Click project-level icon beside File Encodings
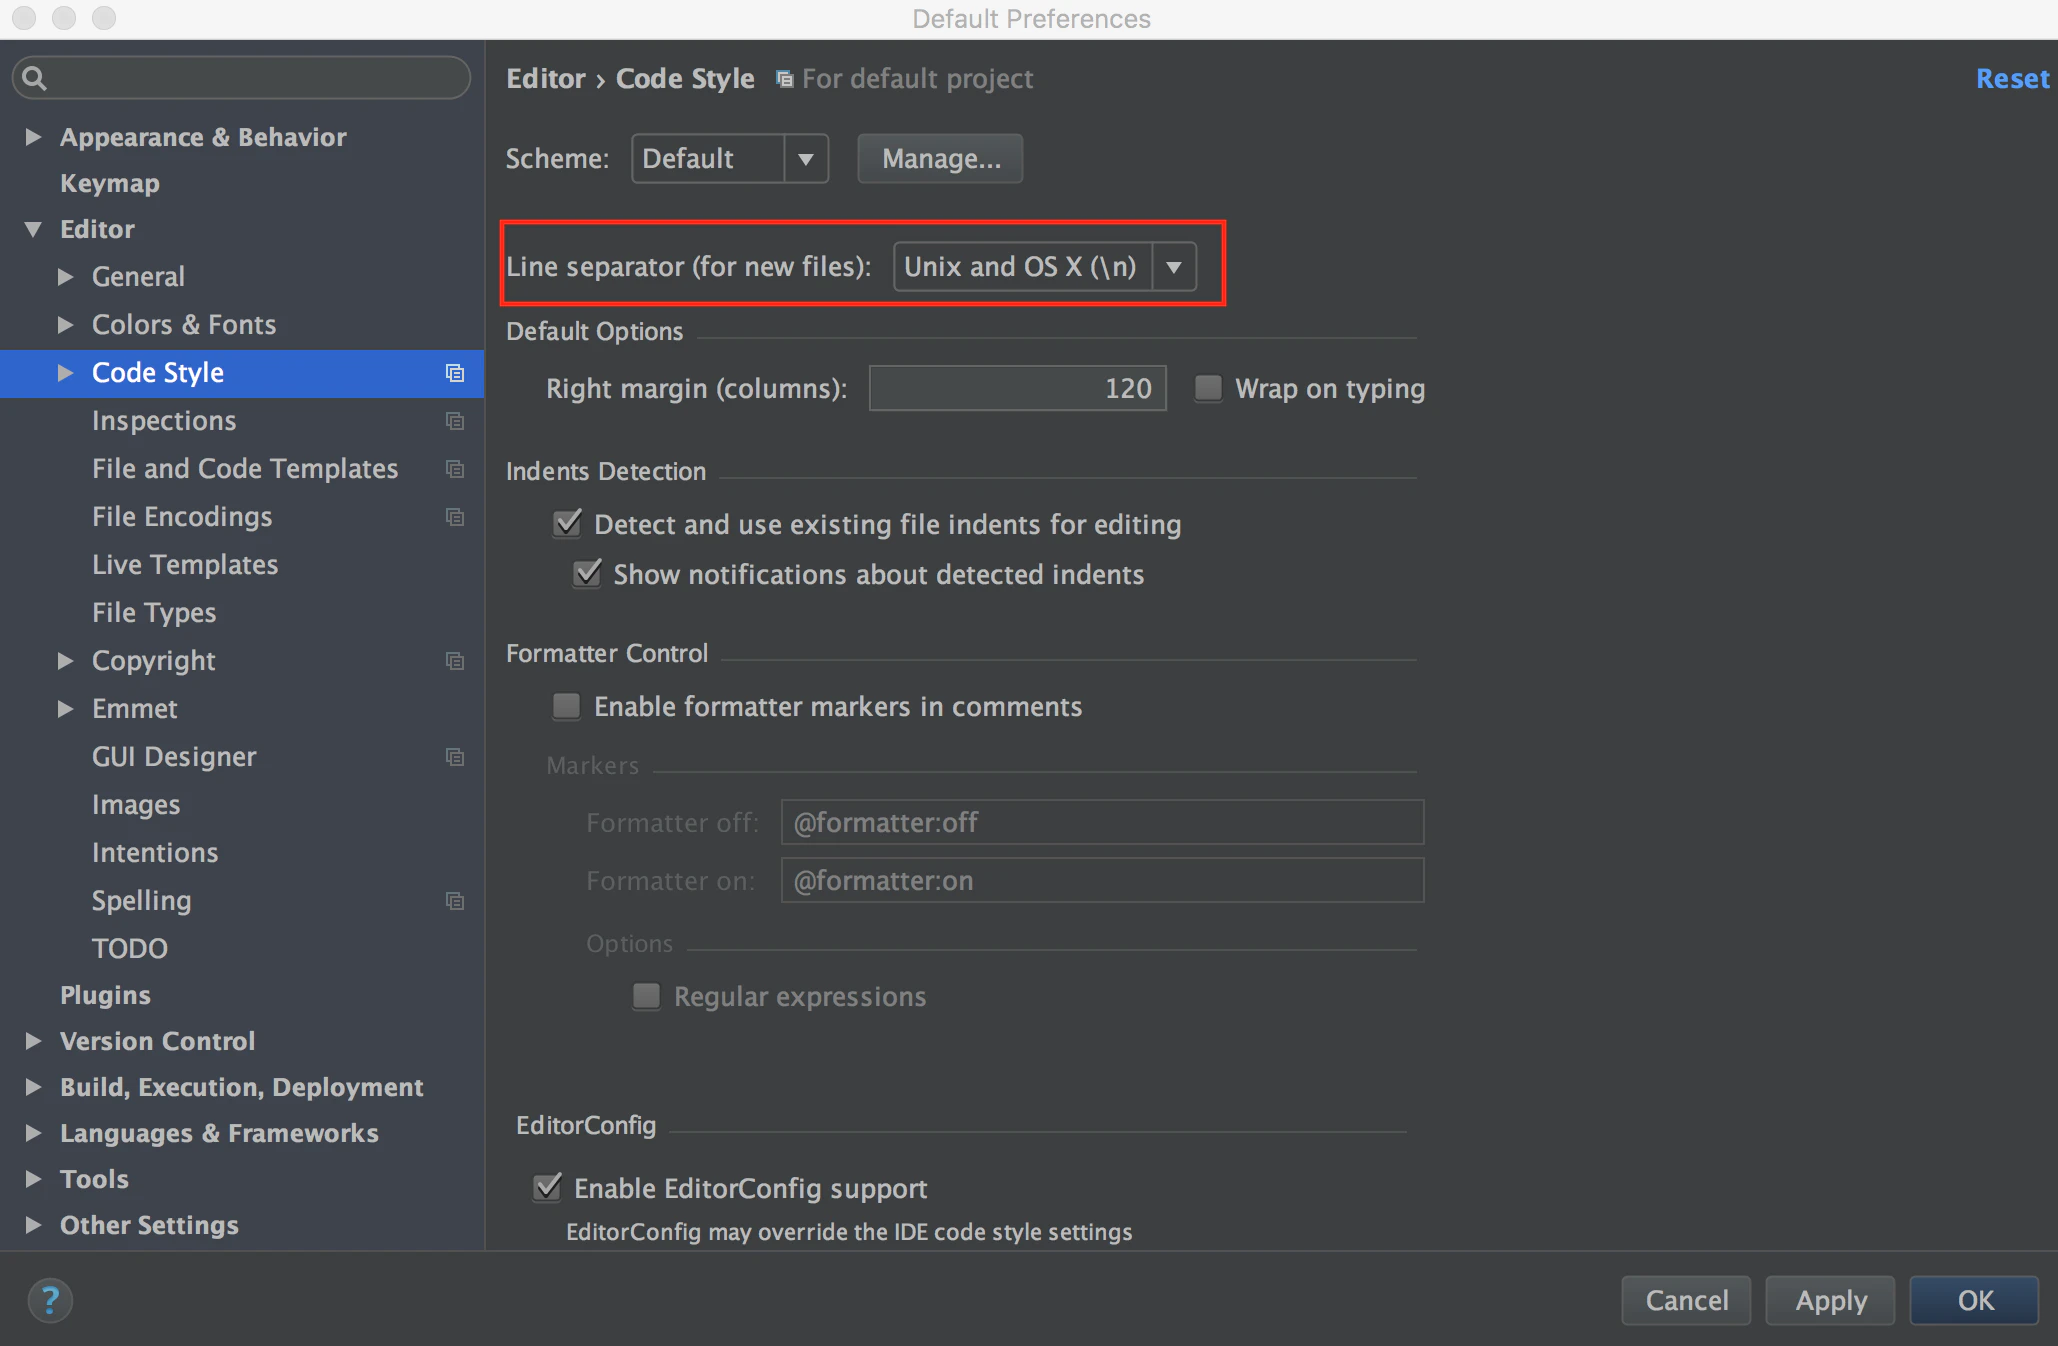Screen dimensions: 2058x1346 tap(454, 517)
